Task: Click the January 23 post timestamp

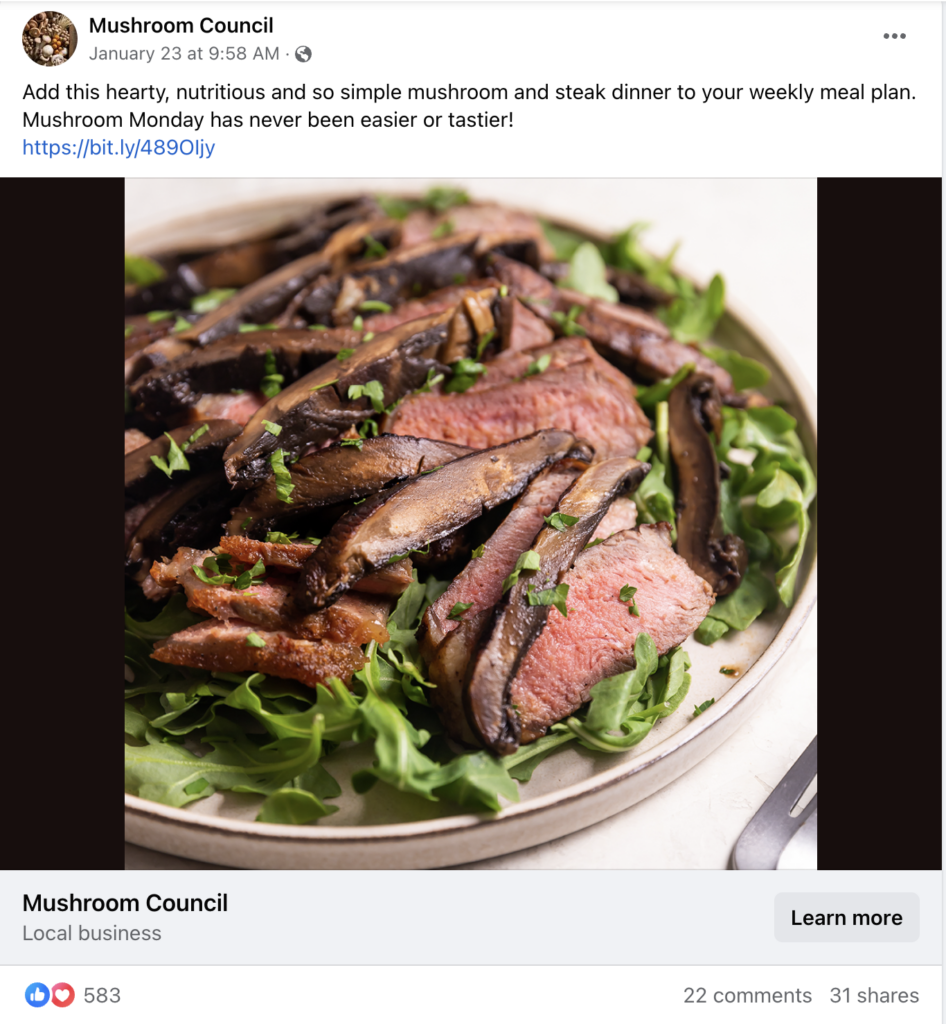Action: coord(185,54)
